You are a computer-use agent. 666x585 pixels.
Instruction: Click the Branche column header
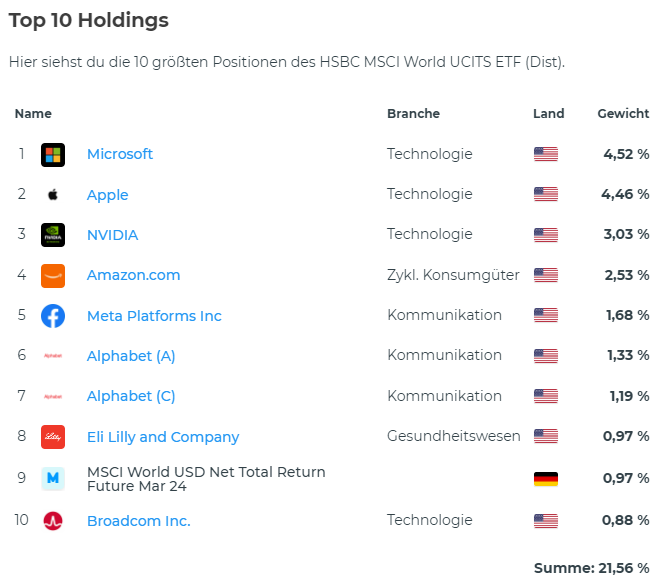(x=413, y=114)
